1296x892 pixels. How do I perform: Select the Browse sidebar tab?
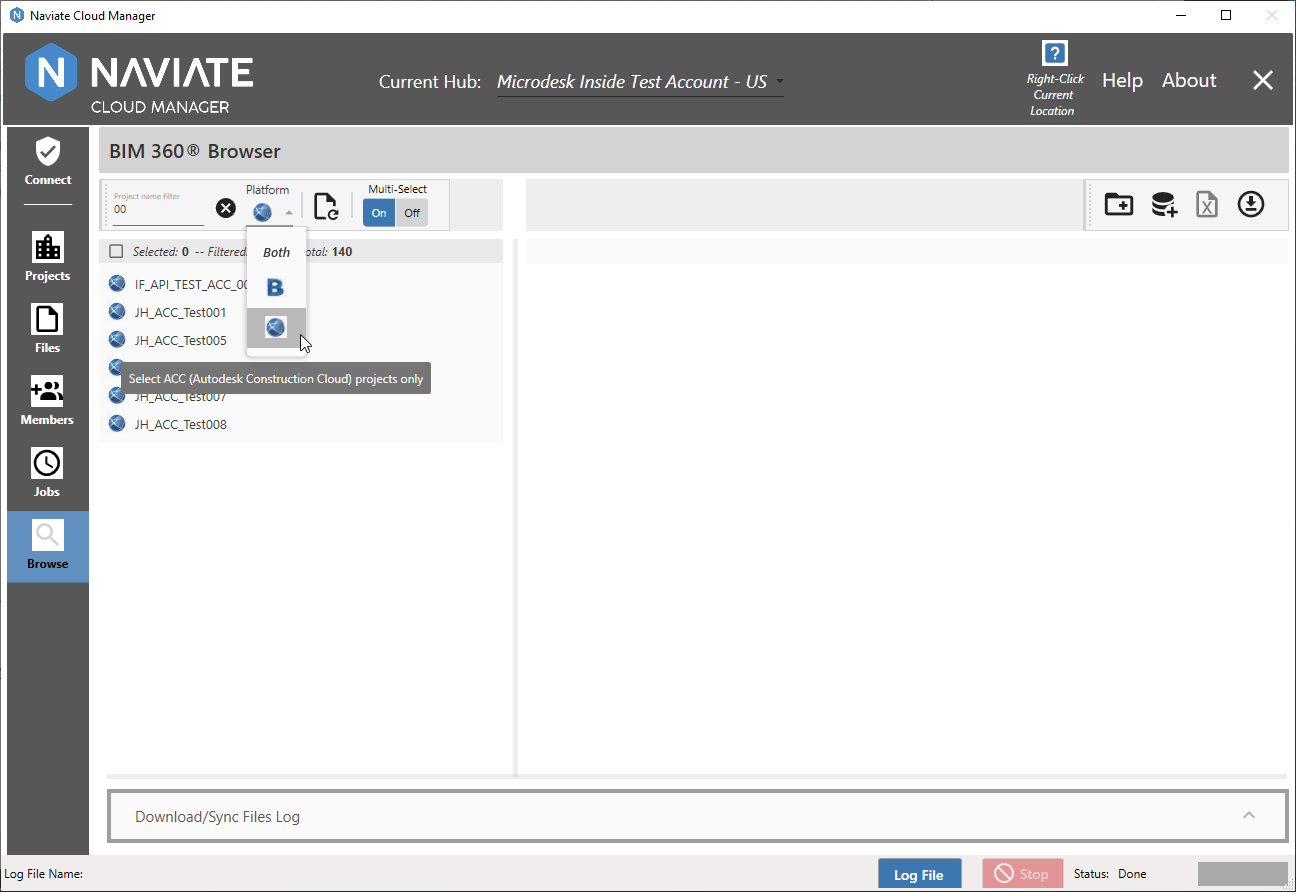pyautogui.click(x=48, y=546)
